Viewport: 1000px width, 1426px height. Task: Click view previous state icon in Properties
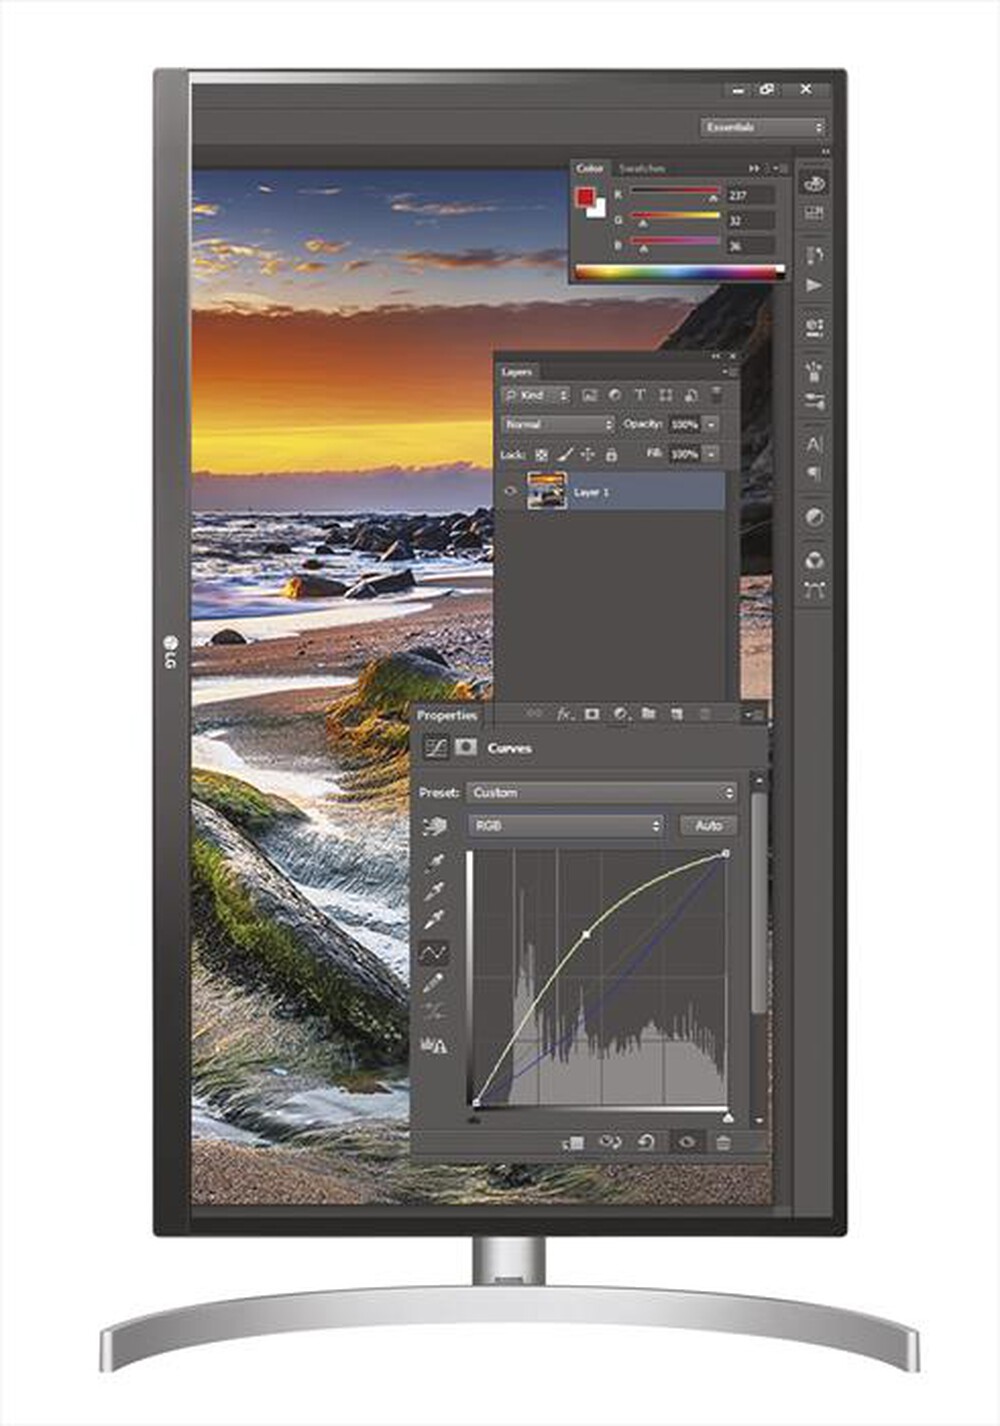(609, 1142)
